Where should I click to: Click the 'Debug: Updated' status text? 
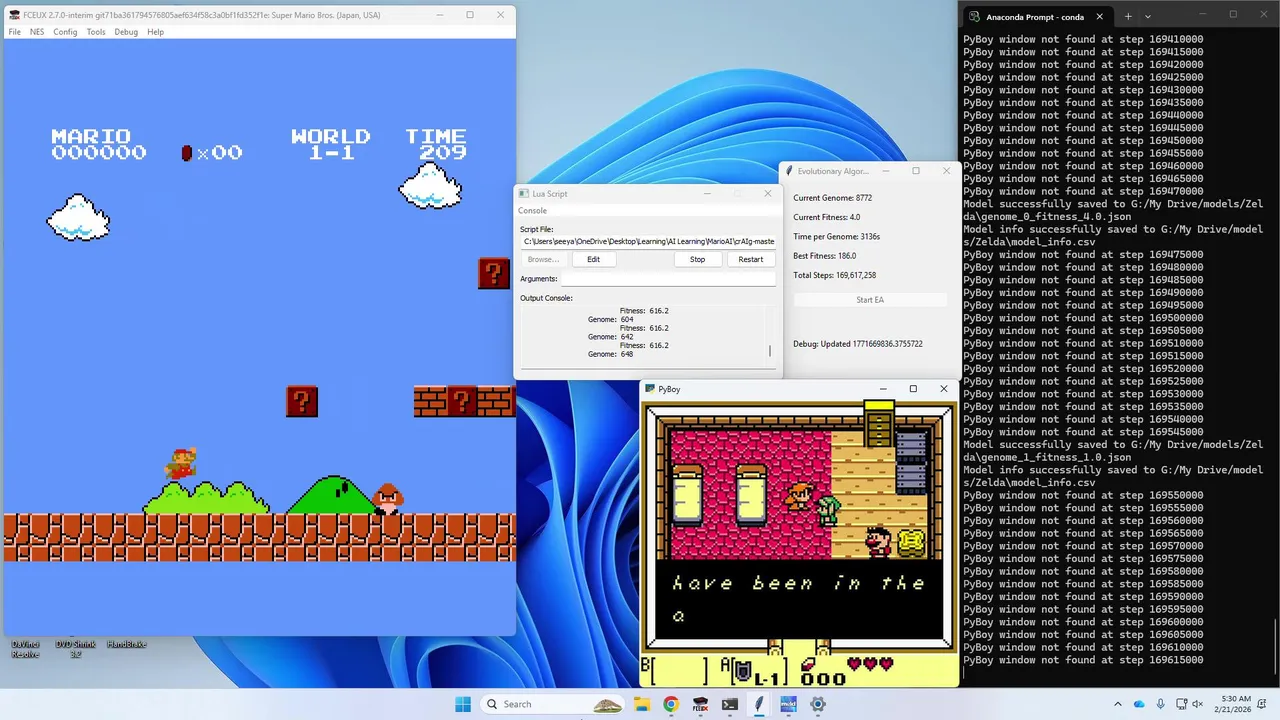coord(857,344)
